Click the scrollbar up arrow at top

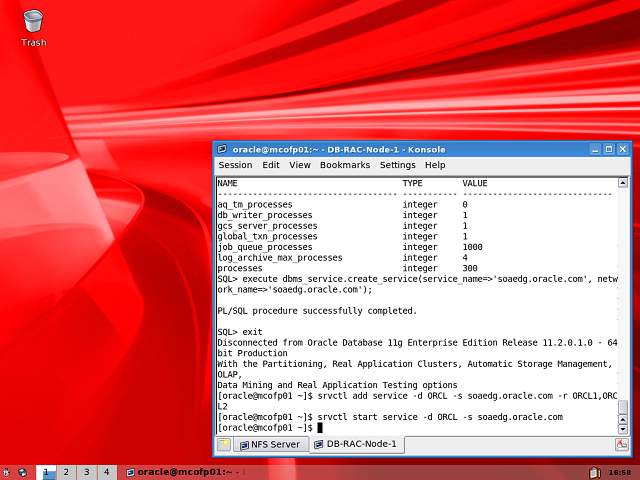tap(622, 183)
